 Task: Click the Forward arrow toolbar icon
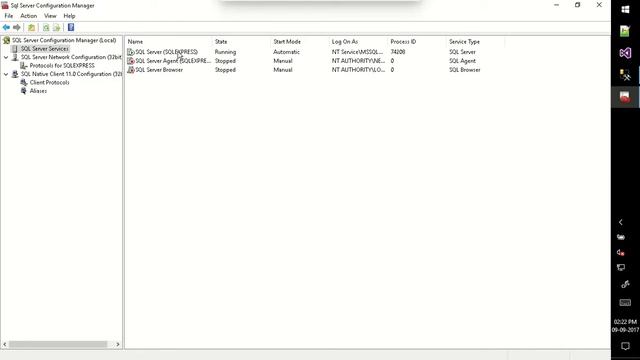click(17, 27)
